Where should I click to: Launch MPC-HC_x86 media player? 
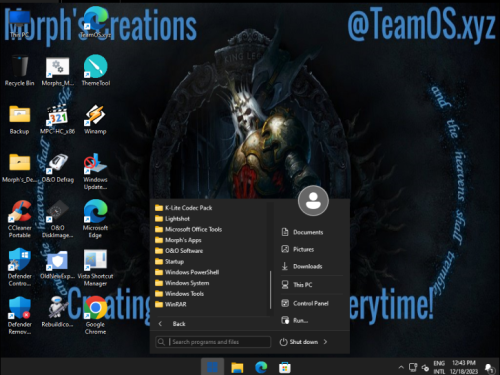[x=57, y=119]
